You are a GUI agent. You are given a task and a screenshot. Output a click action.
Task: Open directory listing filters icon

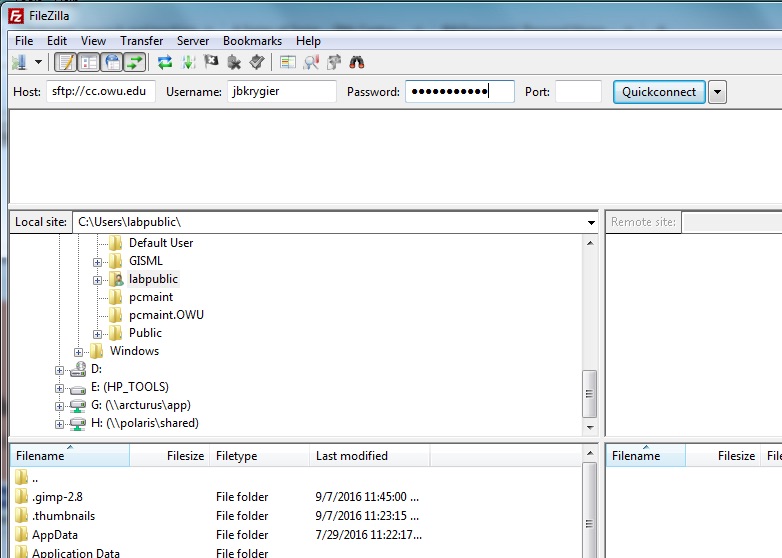point(288,62)
